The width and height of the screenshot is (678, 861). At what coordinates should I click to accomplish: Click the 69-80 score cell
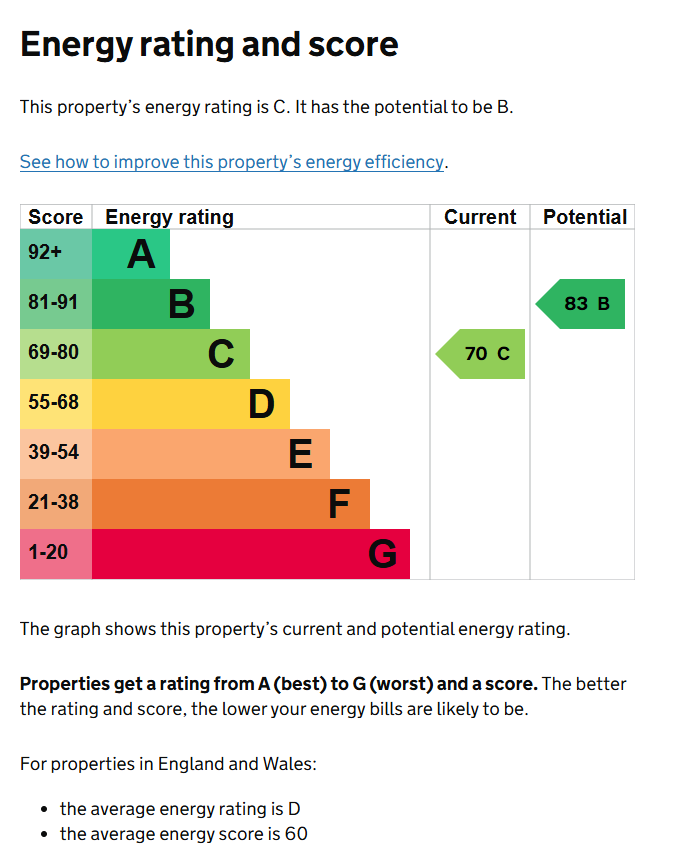tap(56, 354)
